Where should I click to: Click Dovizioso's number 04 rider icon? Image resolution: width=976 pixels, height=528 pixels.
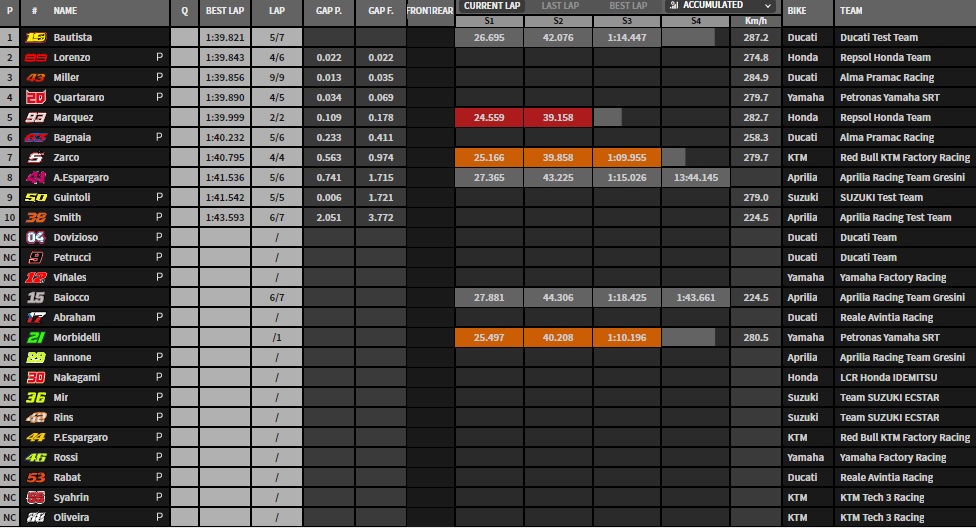[x=35, y=237]
